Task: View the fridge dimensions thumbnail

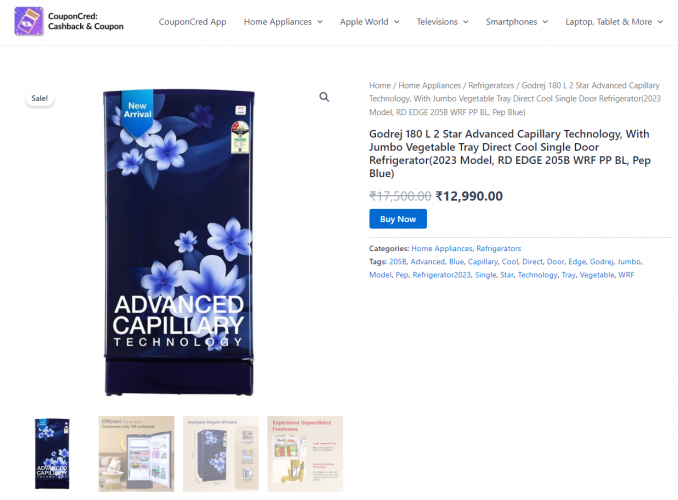Action: [221, 454]
